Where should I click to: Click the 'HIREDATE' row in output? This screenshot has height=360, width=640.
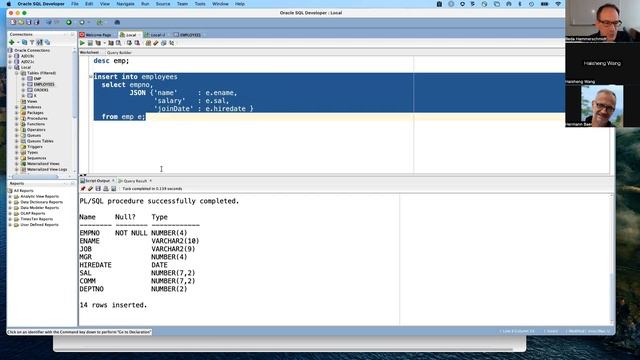123,265
